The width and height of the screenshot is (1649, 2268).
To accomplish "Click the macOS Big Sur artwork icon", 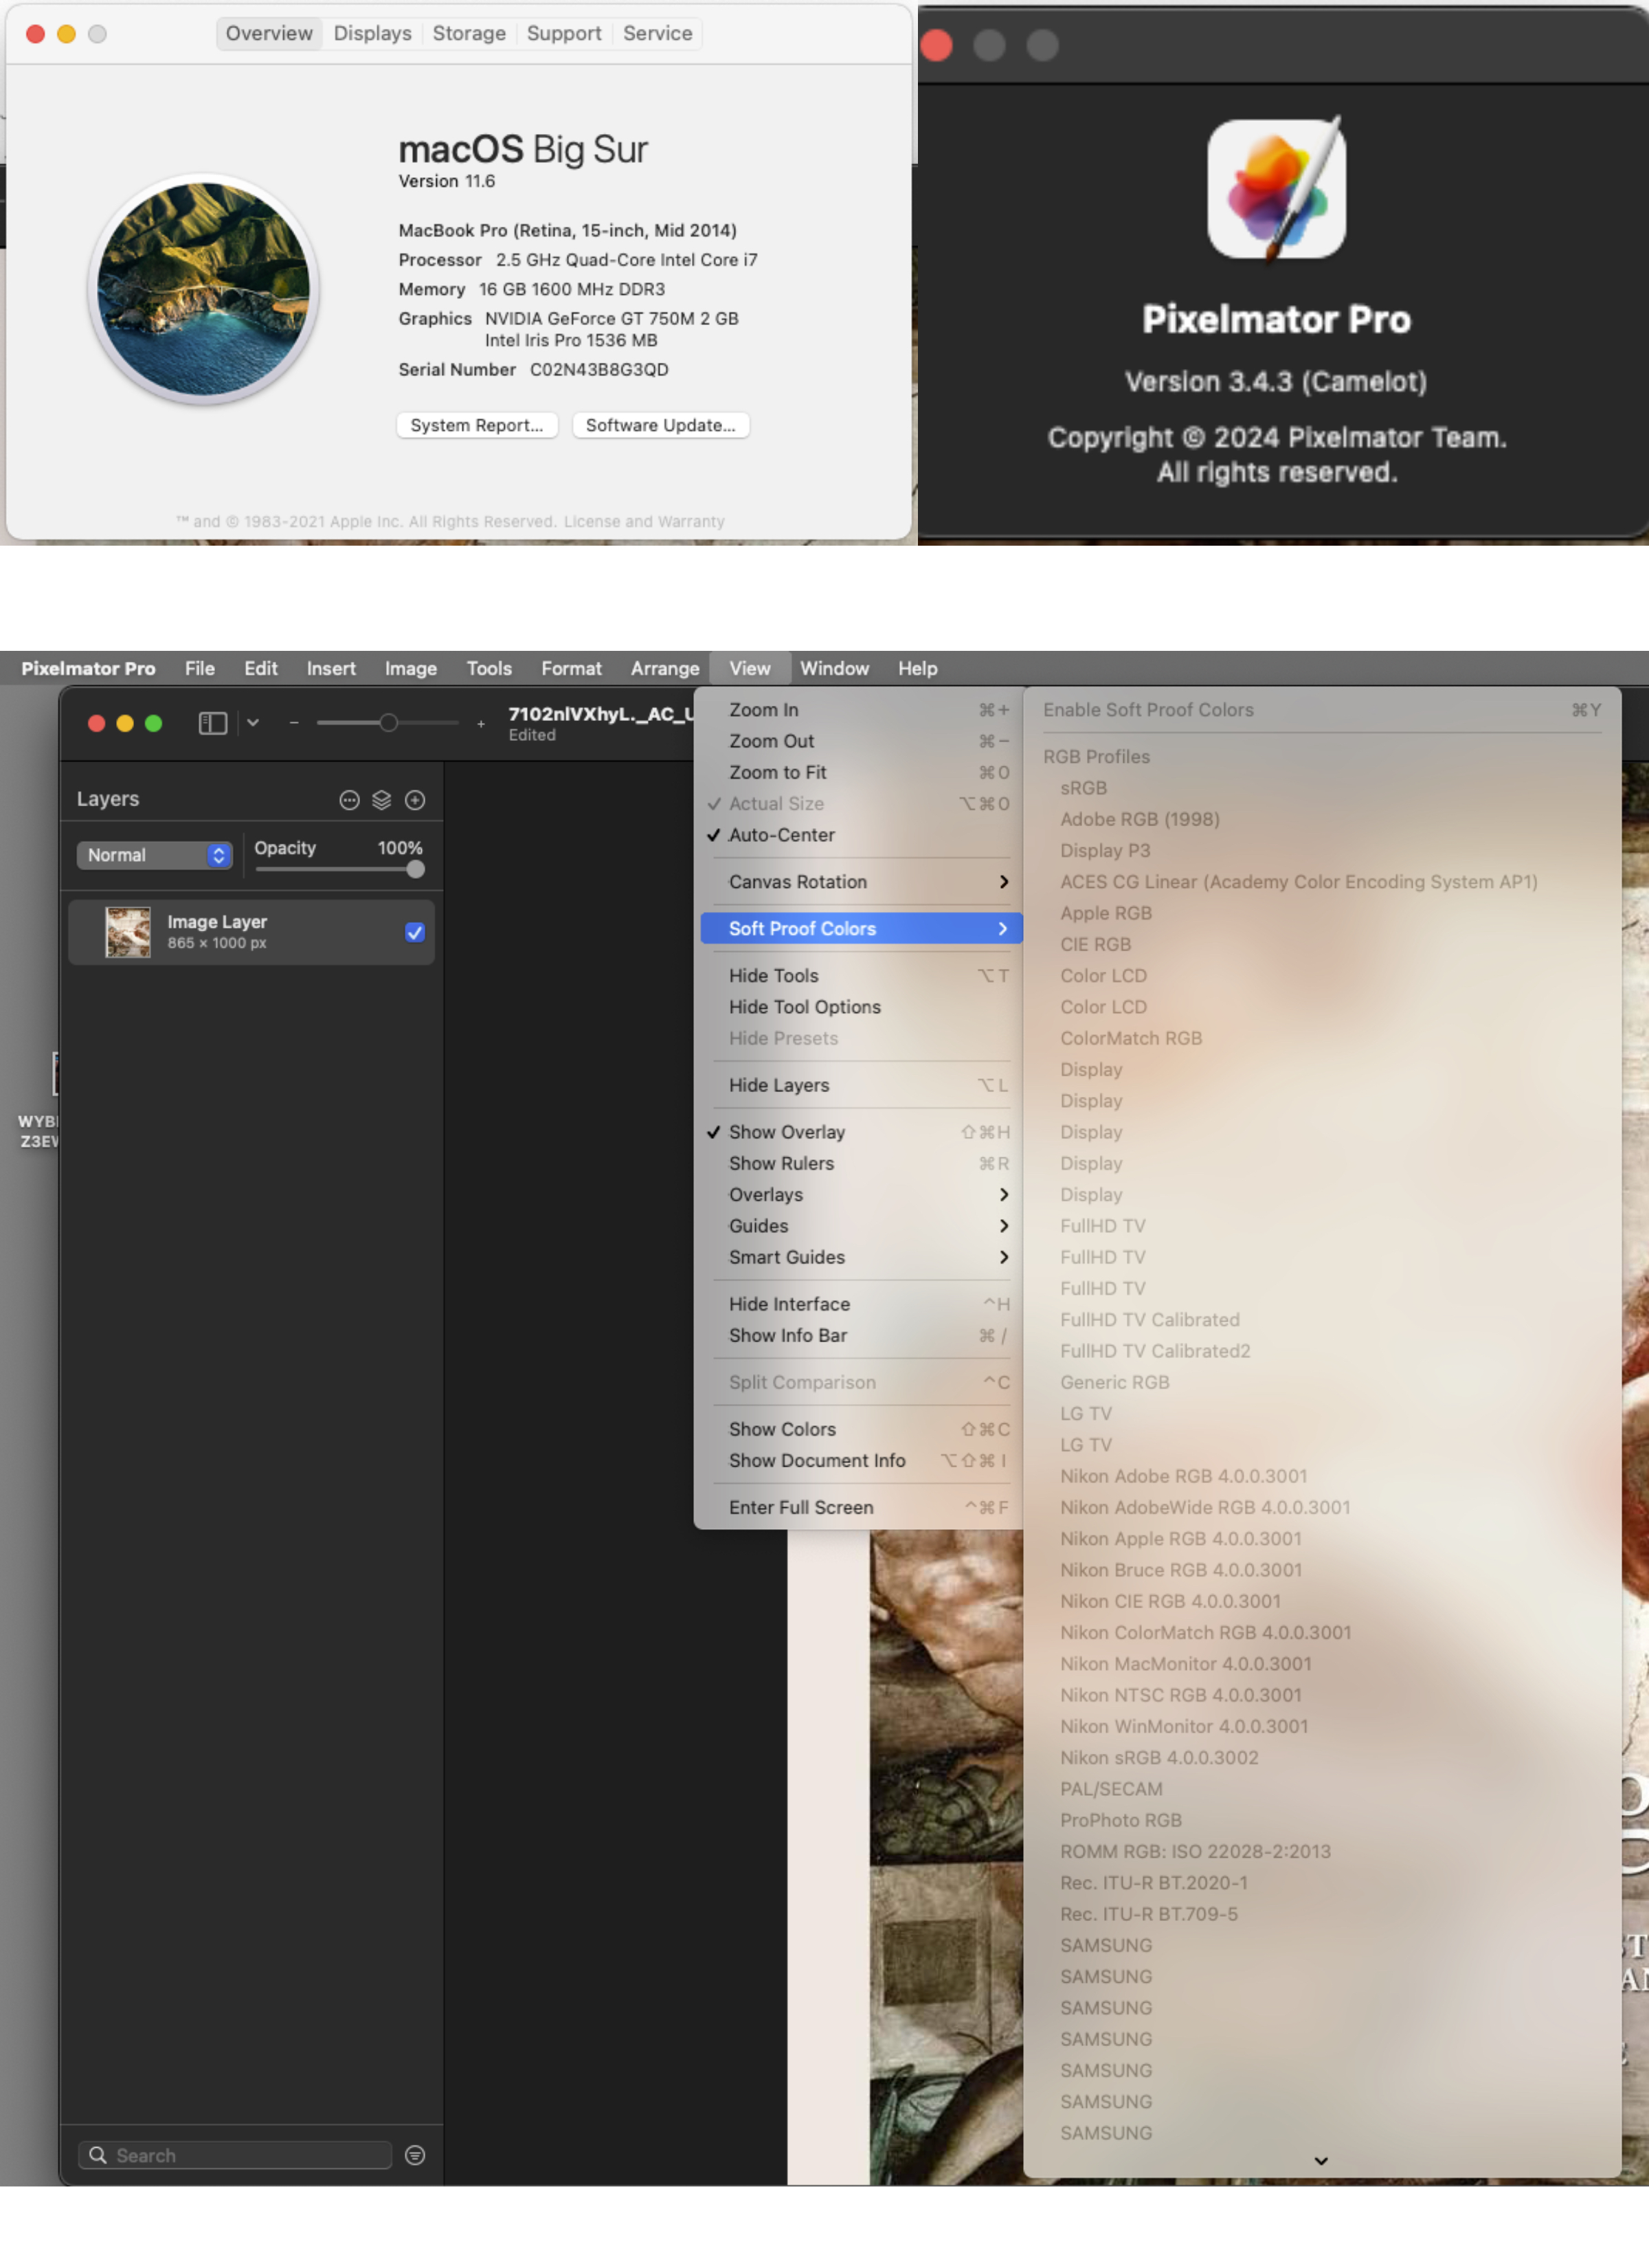I will (x=203, y=289).
